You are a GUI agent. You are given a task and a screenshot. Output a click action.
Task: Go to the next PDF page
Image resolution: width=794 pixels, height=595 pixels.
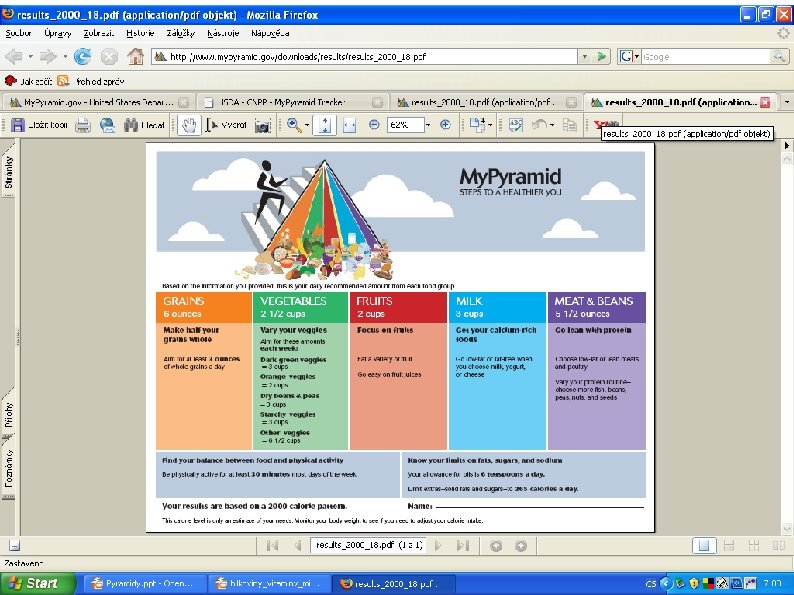[x=438, y=545]
